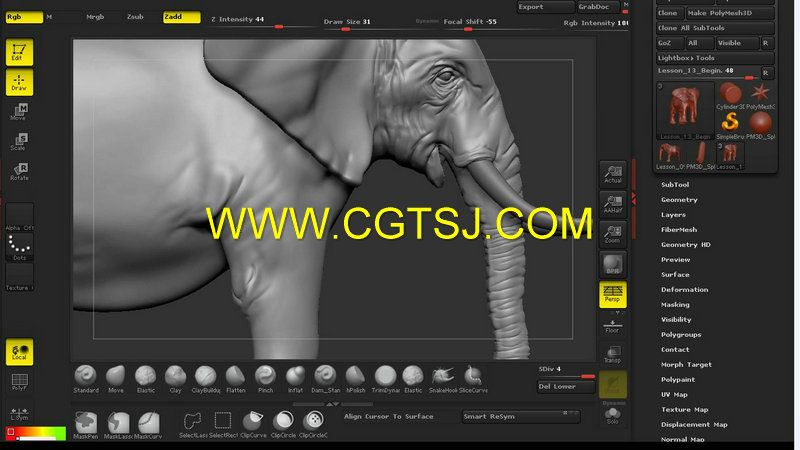Click the AAHalf view icon
The image size is (800, 450).
613,204
